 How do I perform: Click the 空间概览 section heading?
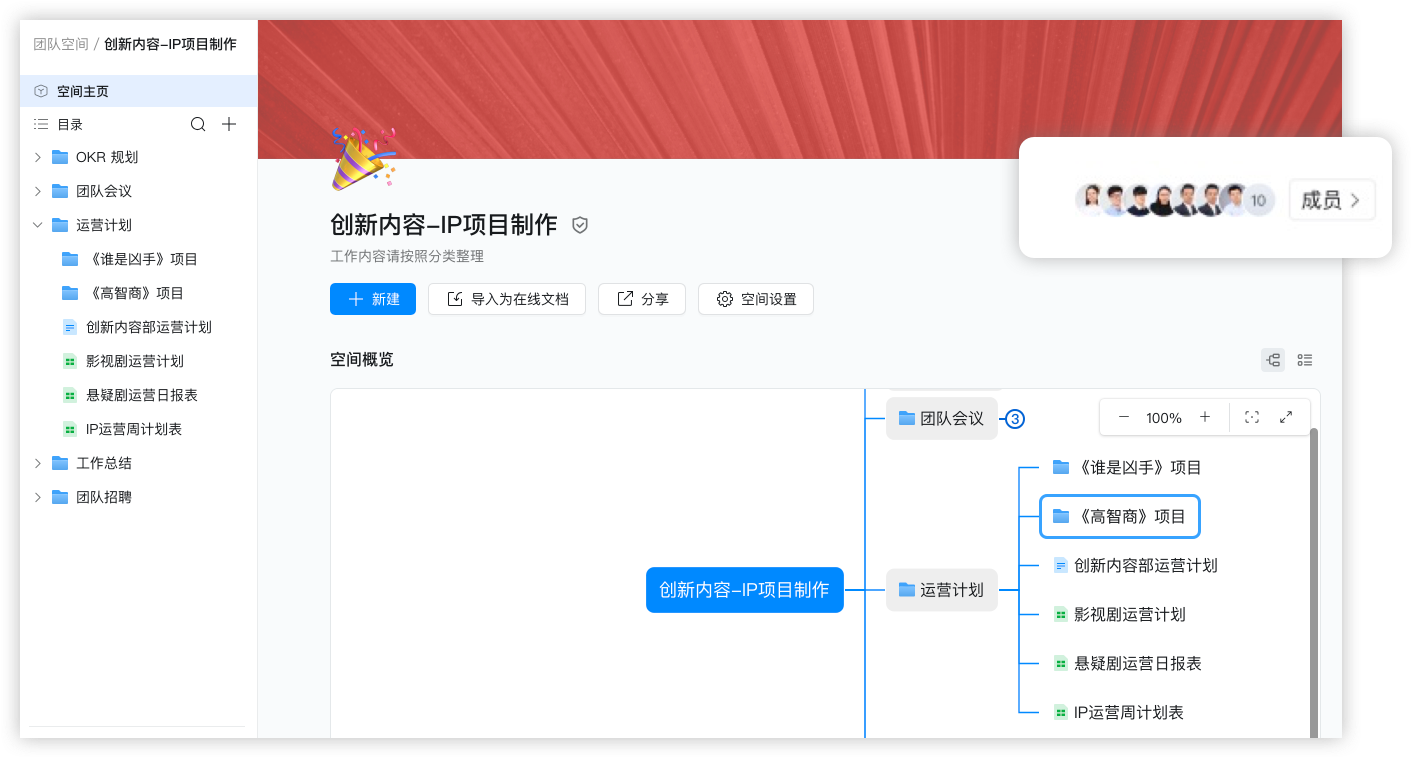362,360
